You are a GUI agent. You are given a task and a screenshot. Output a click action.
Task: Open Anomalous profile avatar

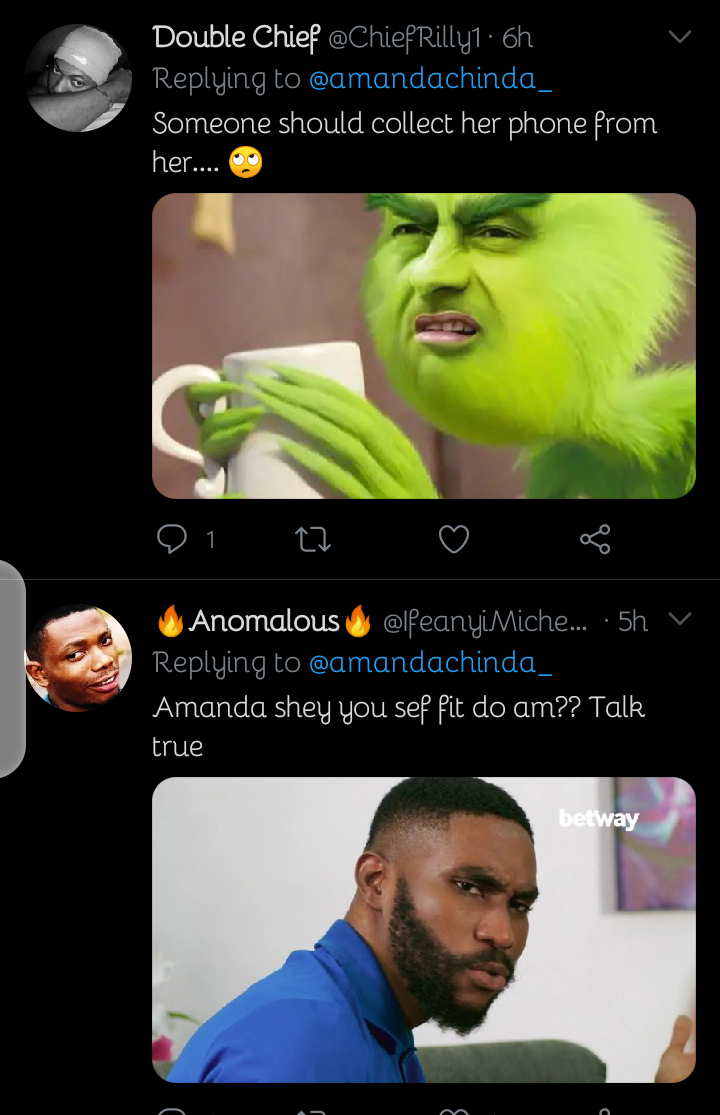(78, 658)
